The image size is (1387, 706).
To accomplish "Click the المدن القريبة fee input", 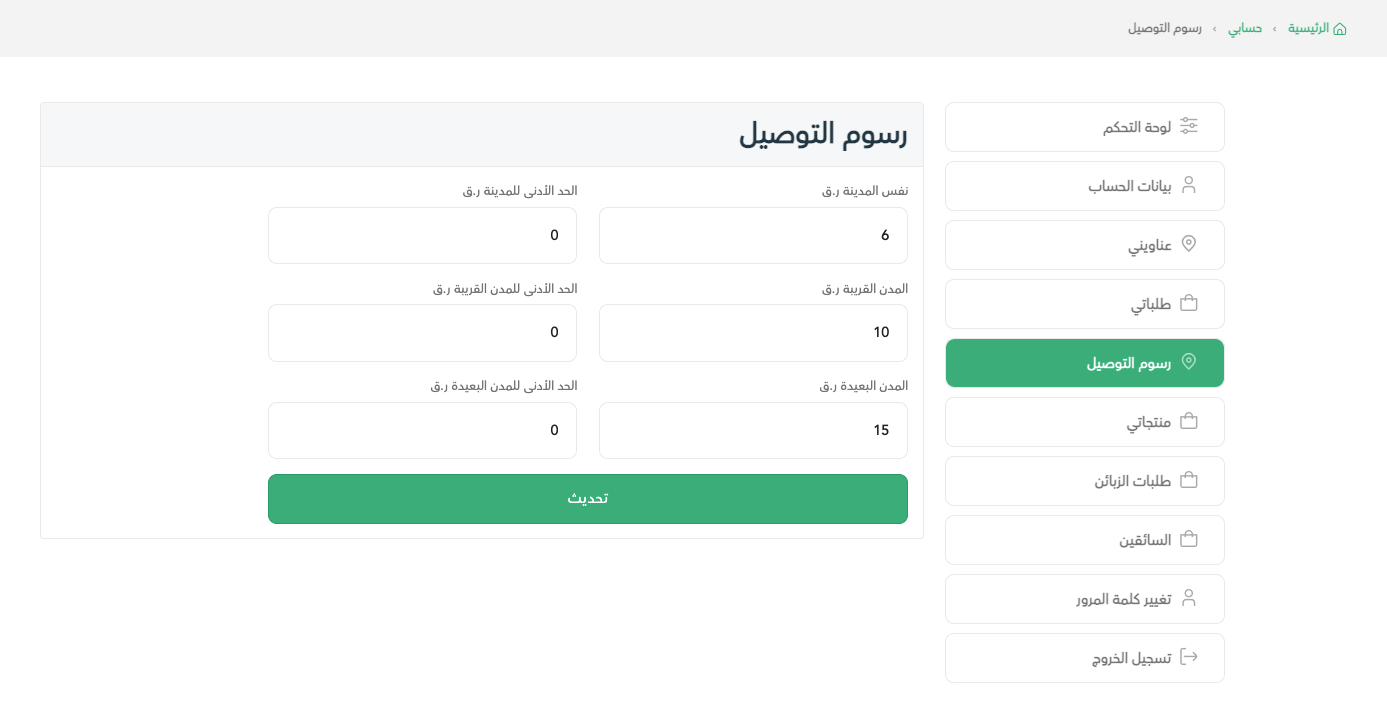I will pyautogui.click(x=753, y=332).
